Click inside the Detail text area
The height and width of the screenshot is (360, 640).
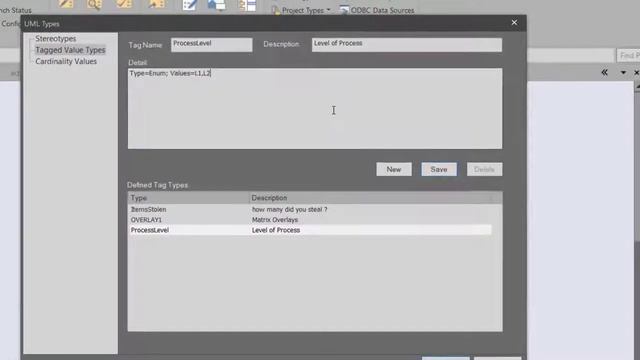[315, 108]
